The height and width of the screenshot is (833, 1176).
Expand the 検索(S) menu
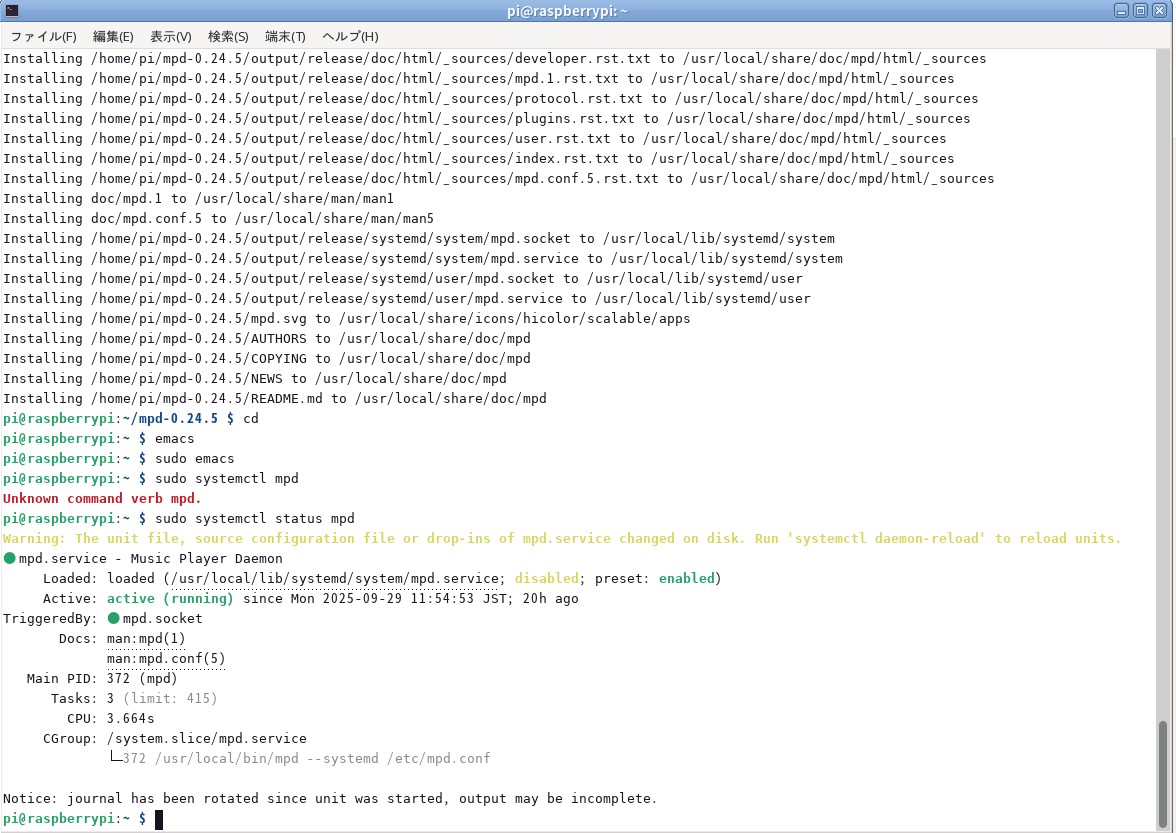(228, 36)
